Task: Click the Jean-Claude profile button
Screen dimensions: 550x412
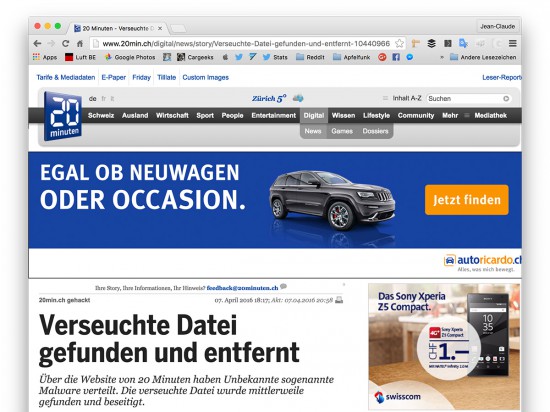Action: pyautogui.click(x=497, y=27)
